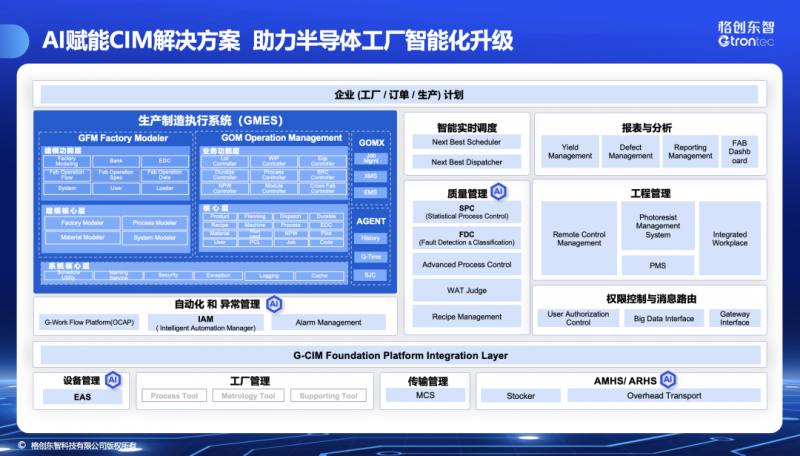This screenshot has width=800, height=456.
Task: Click the XMS box
Action: tap(371, 175)
